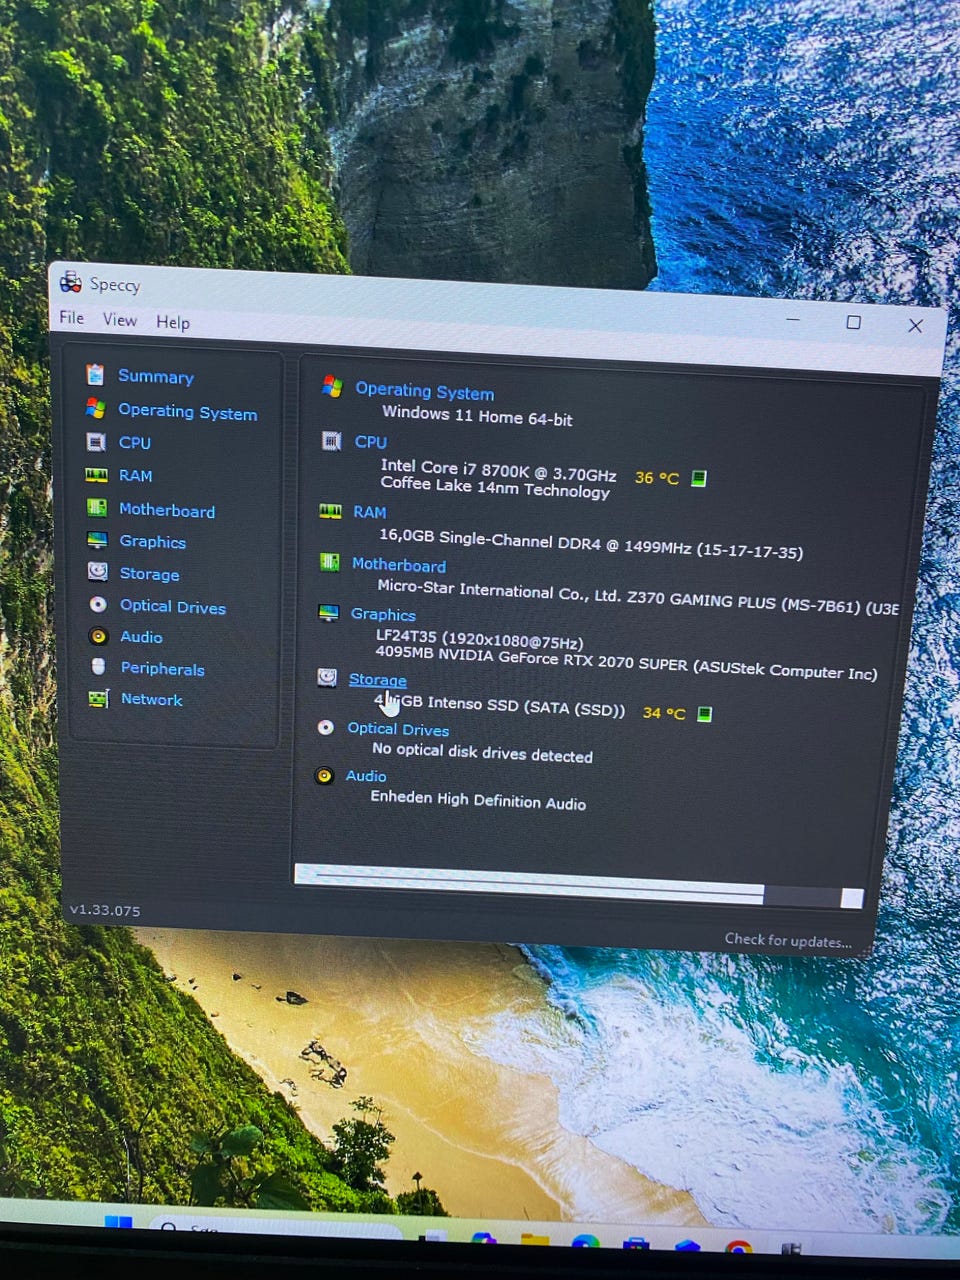
Task: Open the Windows Start button on taskbar
Action: tap(119, 1222)
